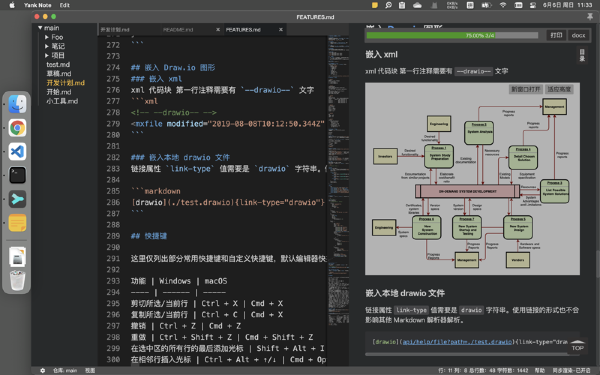The height and width of the screenshot is (375, 600).
Task: Open the Edit menu
Action: [65, 5]
